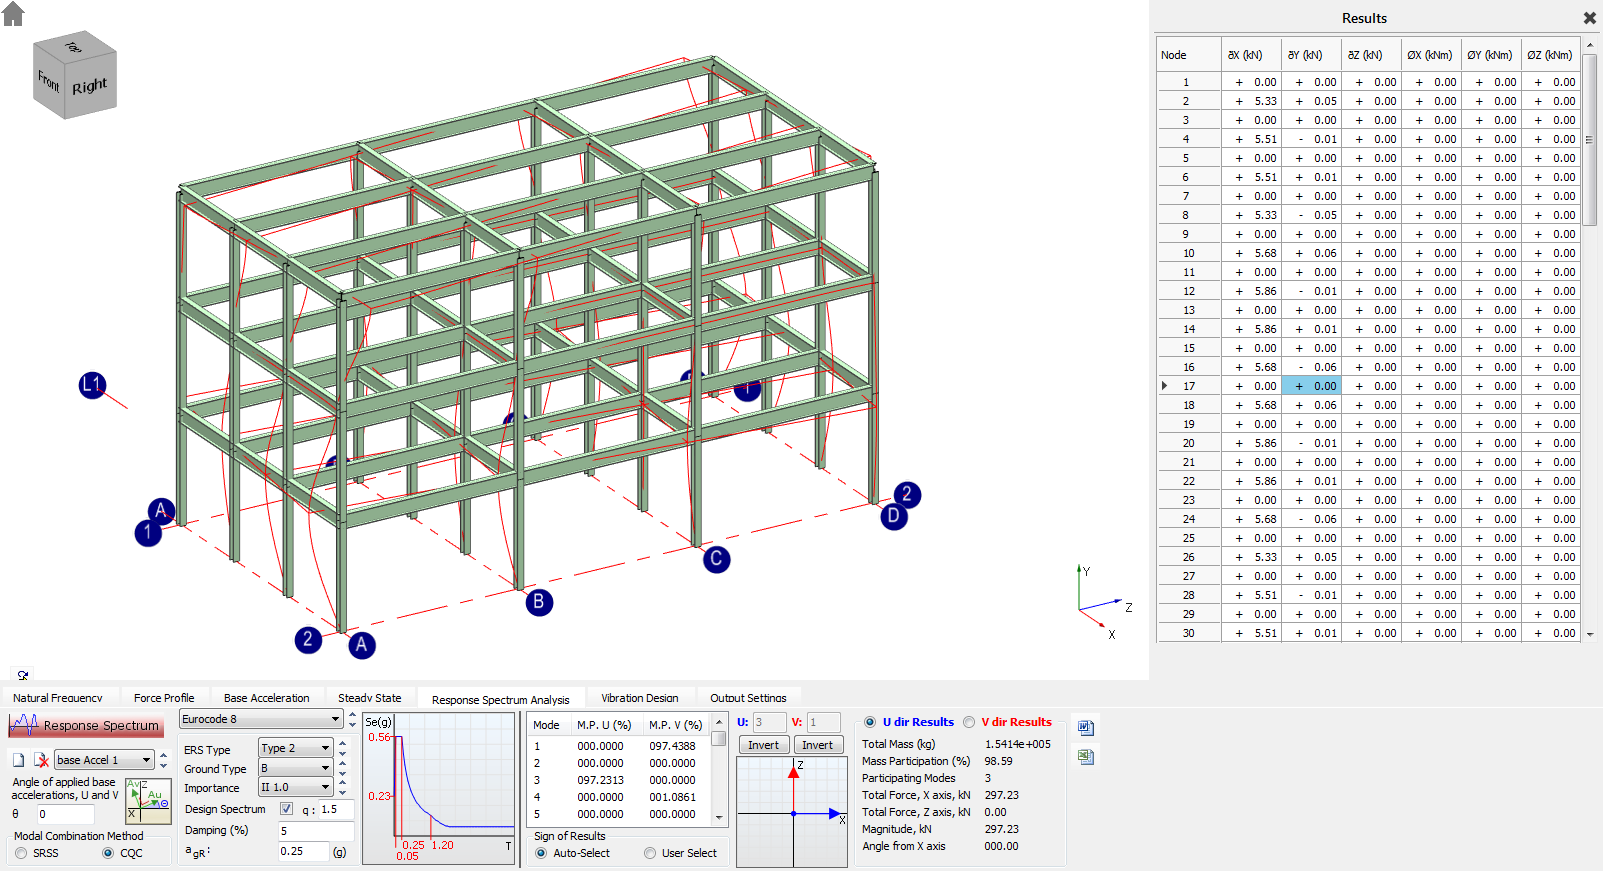Click the acceleration angle axes diagram icon
The width and height of the screenshot is (1603, 871).
pyautogui.click(x=148, y=801)
